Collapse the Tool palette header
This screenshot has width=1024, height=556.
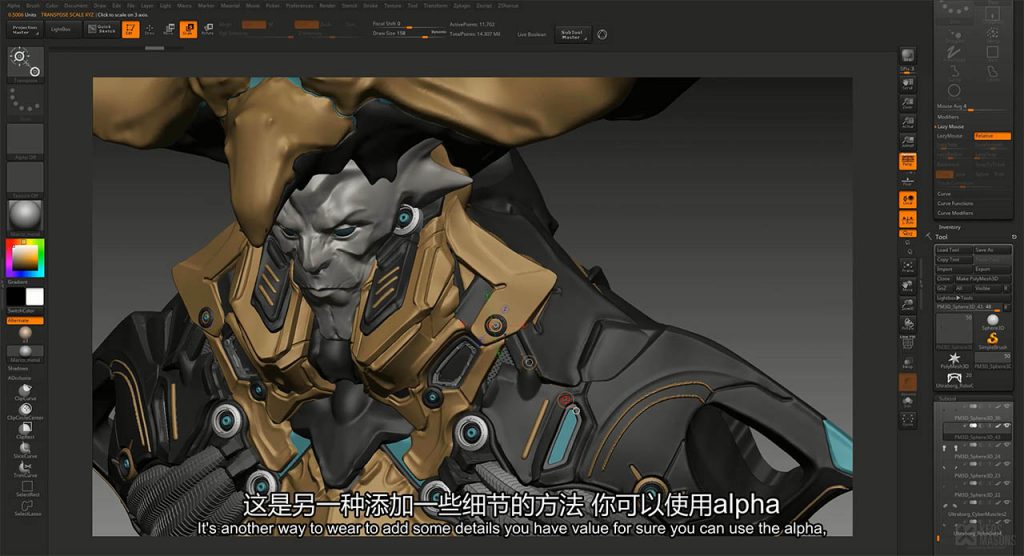[941, 237]
